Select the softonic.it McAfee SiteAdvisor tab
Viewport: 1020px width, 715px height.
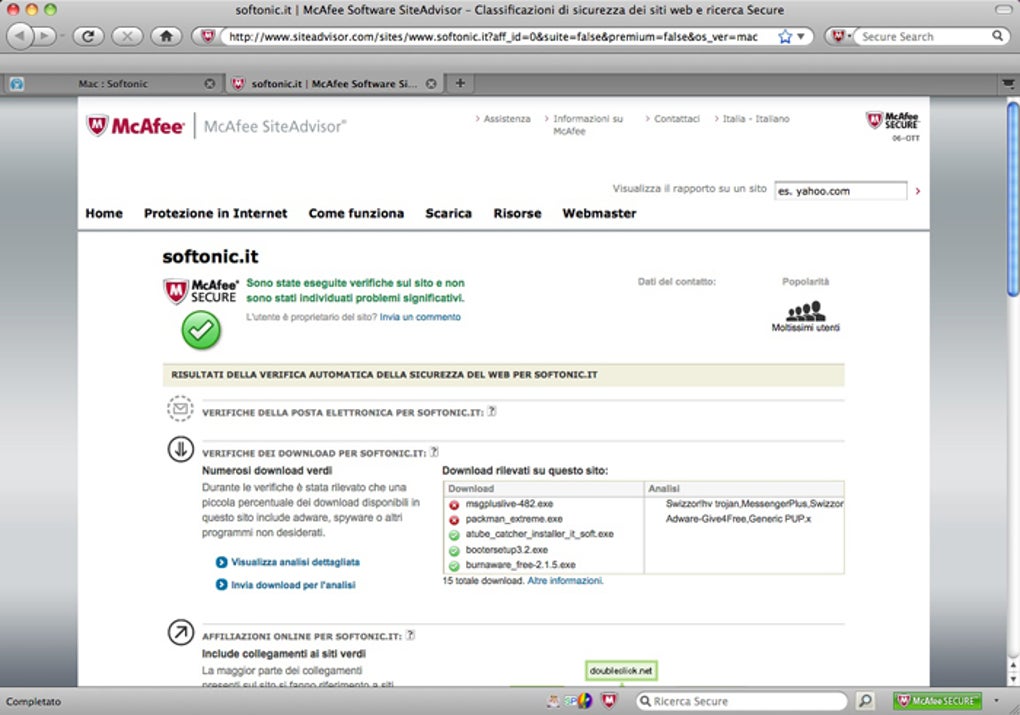pyautogui.click(x=334, y=84)
